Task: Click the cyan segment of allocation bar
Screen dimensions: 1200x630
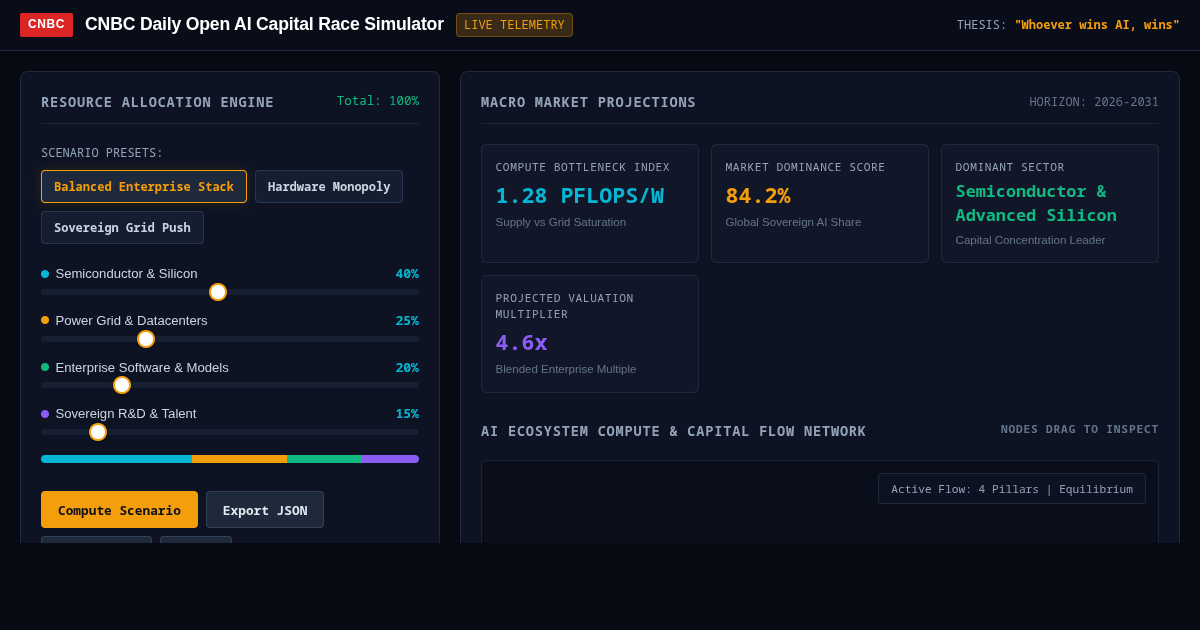Action: (x=116, y=459)
